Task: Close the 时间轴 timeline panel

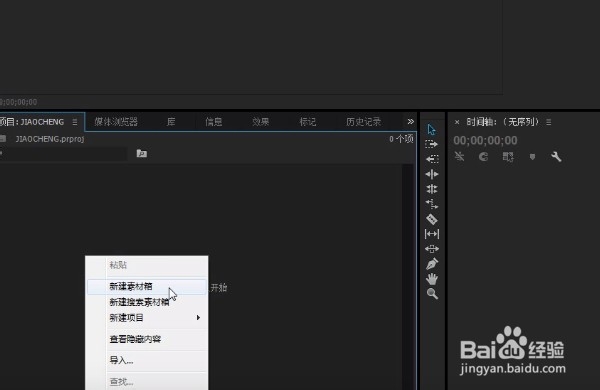Action: coord(457,122)
